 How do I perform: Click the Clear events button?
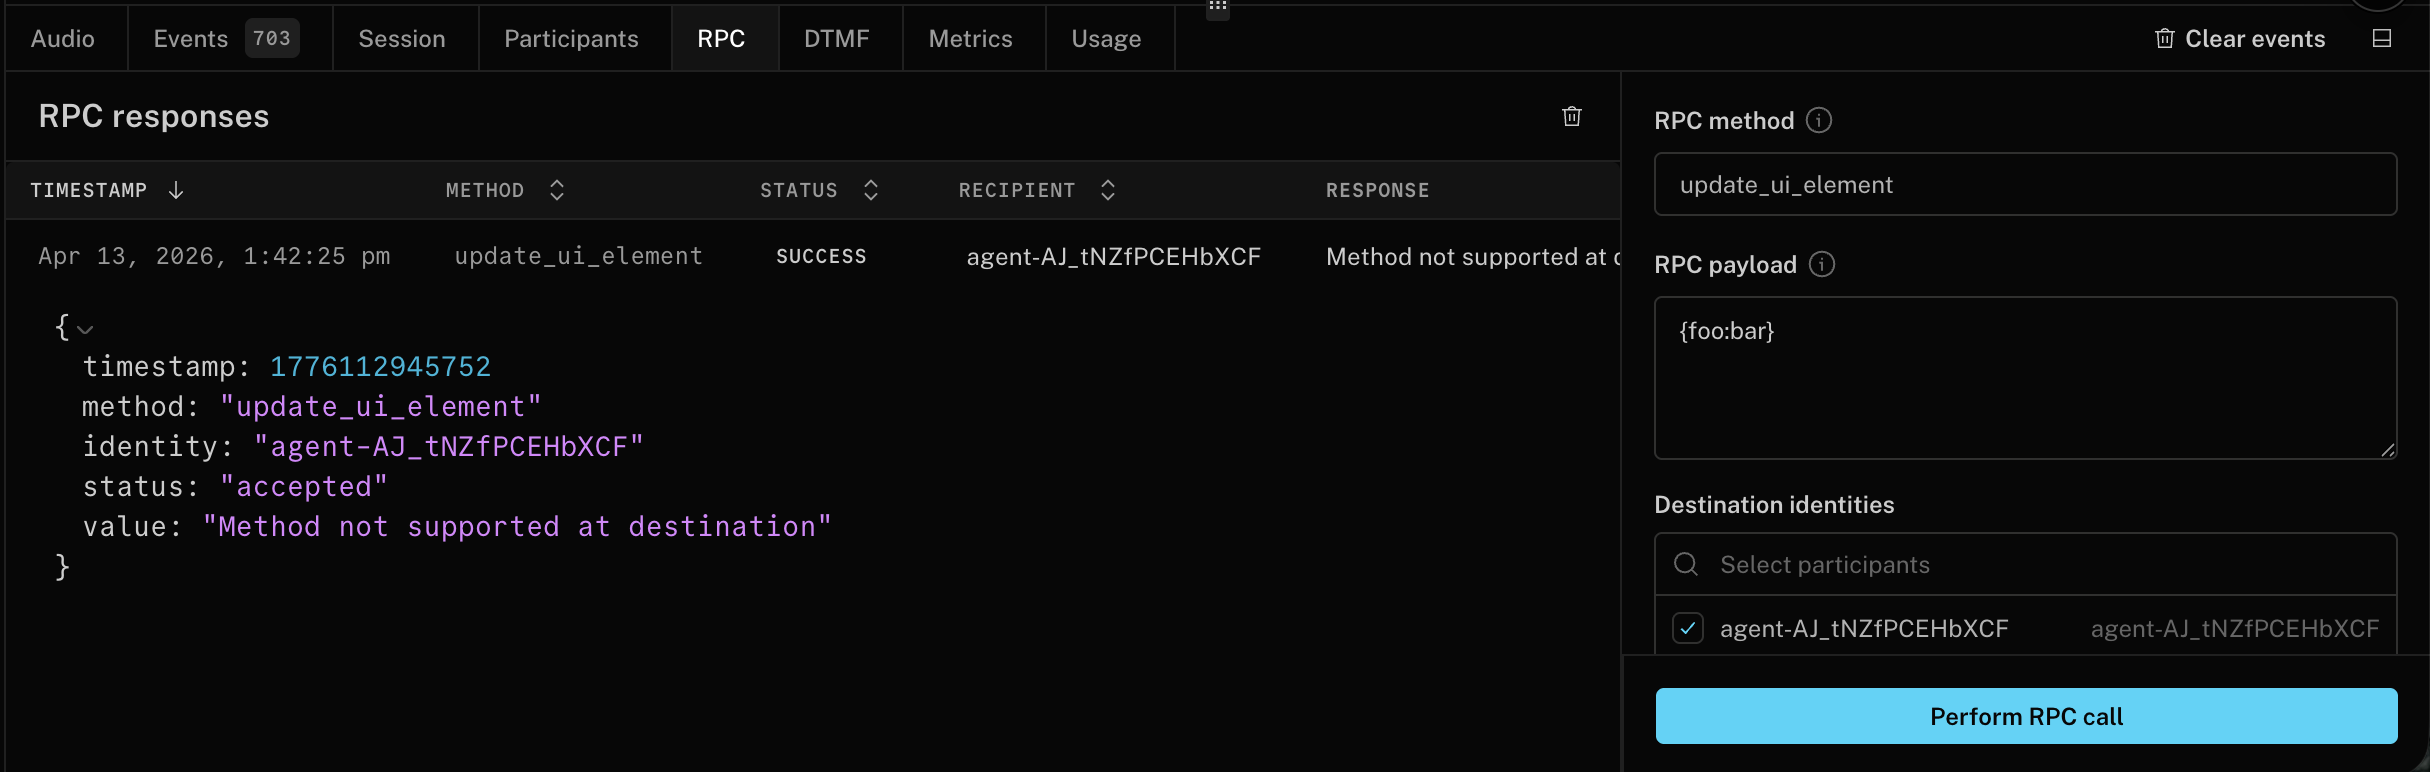(x=2240, y=39)
